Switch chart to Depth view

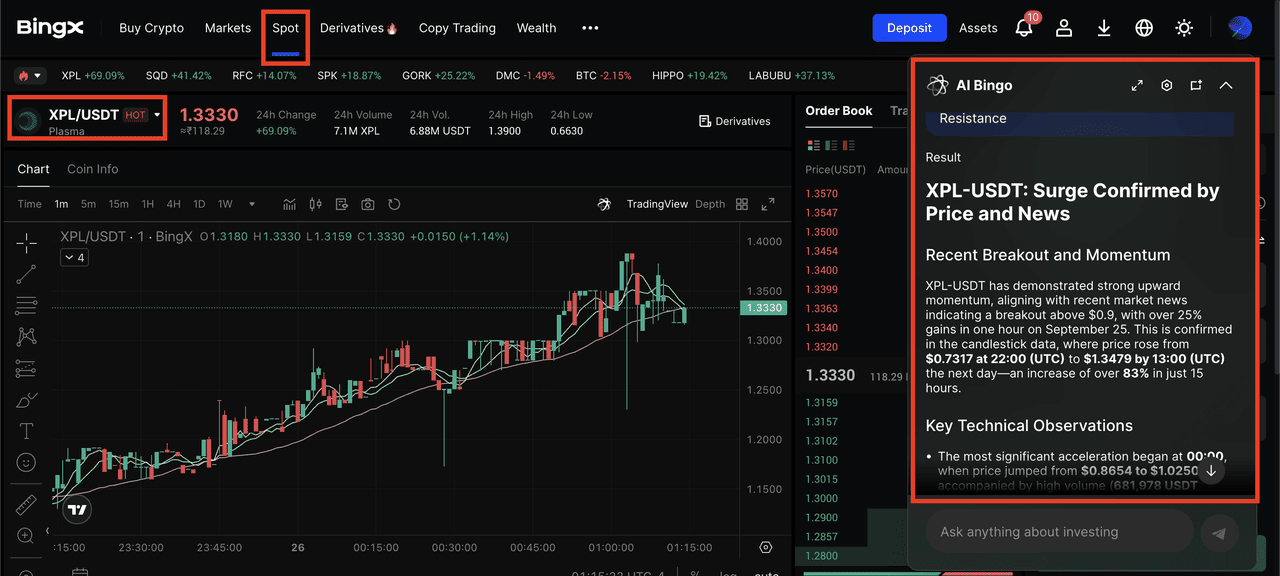coord(710,204)
